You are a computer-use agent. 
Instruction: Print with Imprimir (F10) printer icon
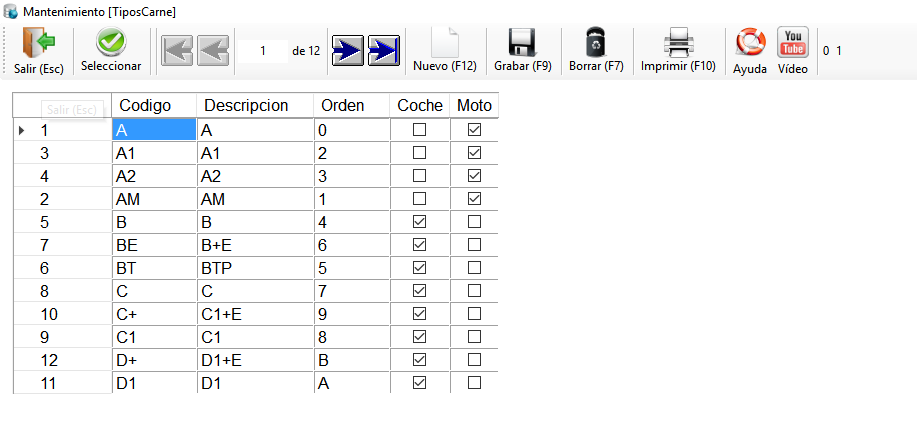pyautogui.click(x=678, y=43)
